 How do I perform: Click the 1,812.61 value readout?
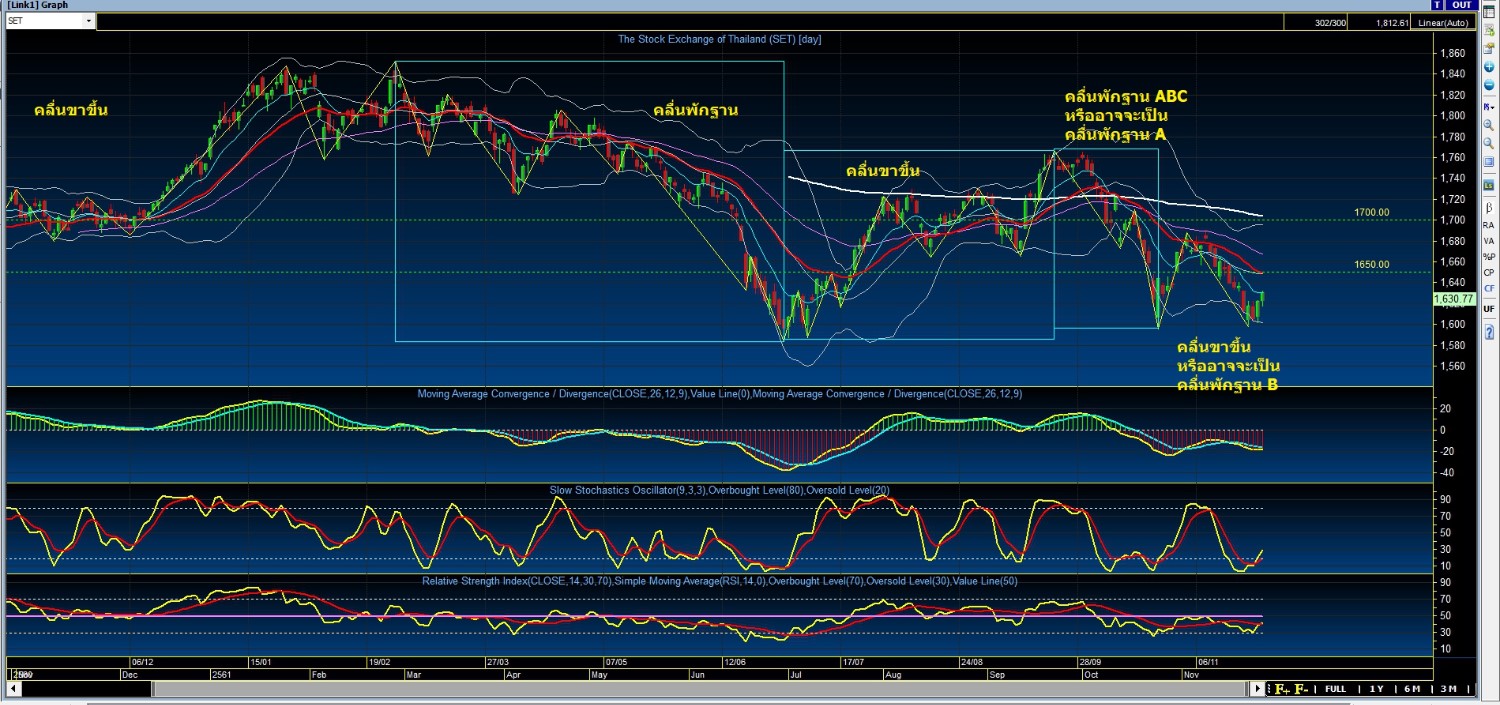coord(1379,22)
